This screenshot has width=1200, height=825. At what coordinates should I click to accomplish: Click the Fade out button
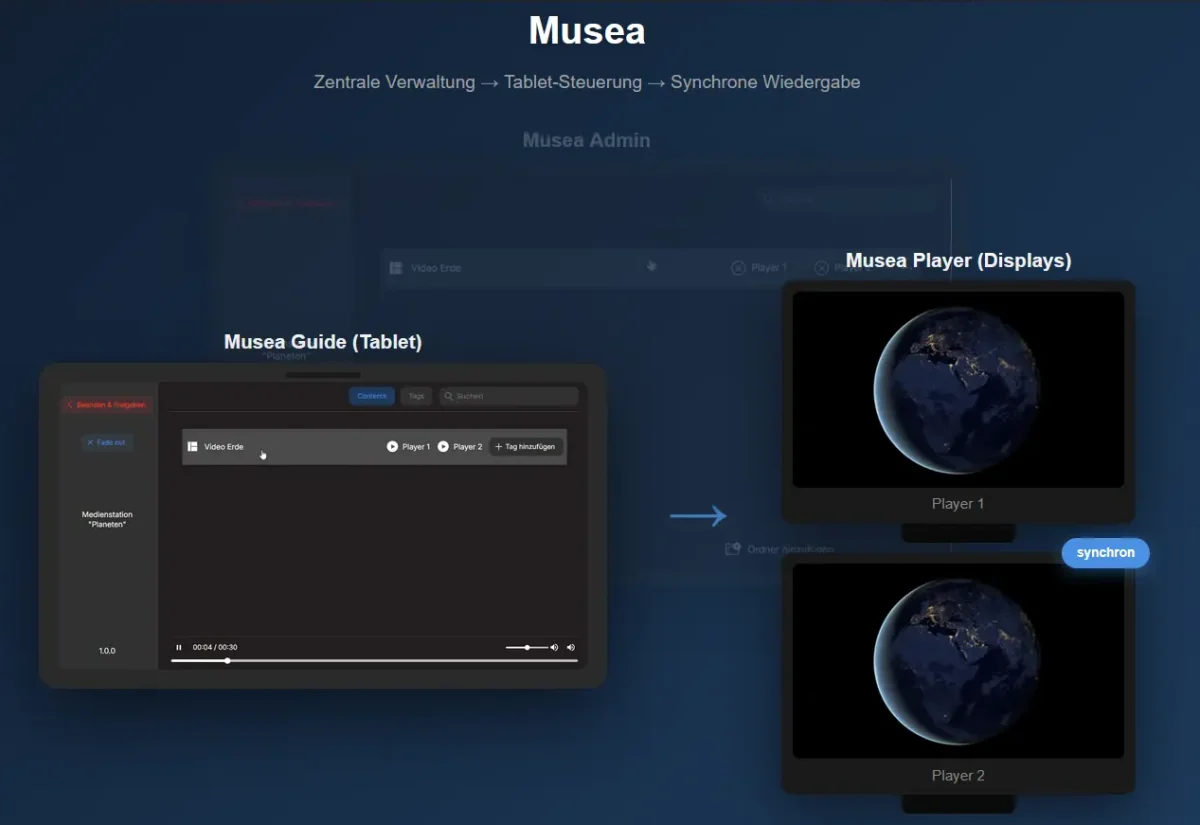(x=107, y=442)
